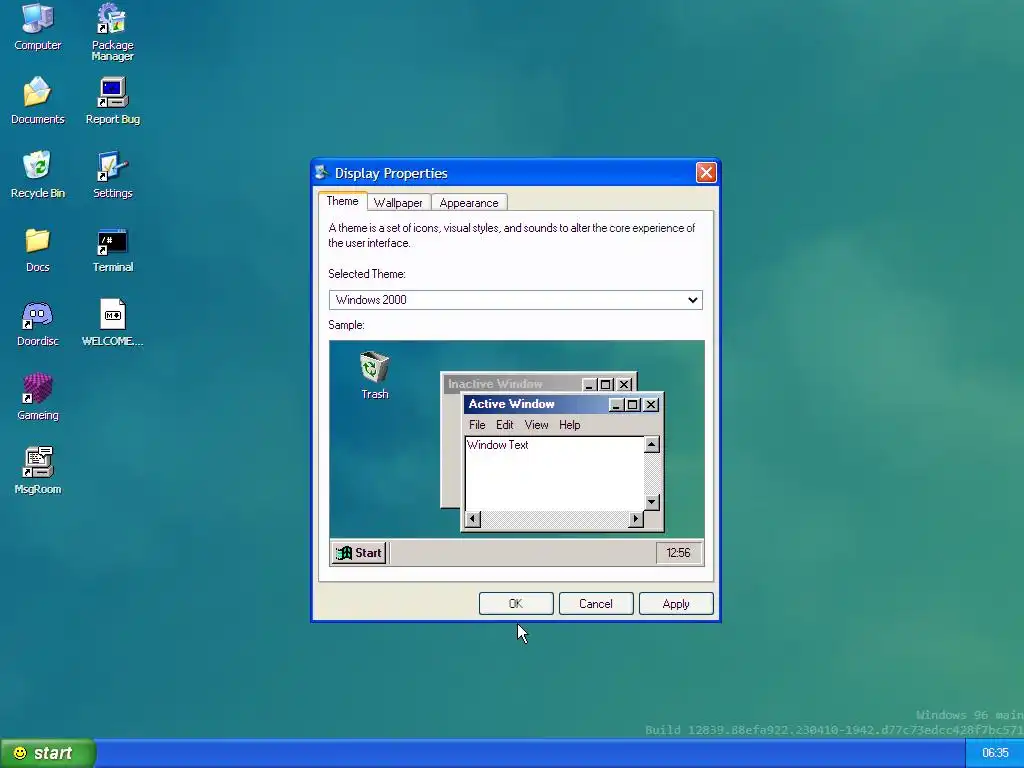Viewport: 1024px width, 768px height.
Task: Open the start menu on taskbar
Action: pos(48,753)
